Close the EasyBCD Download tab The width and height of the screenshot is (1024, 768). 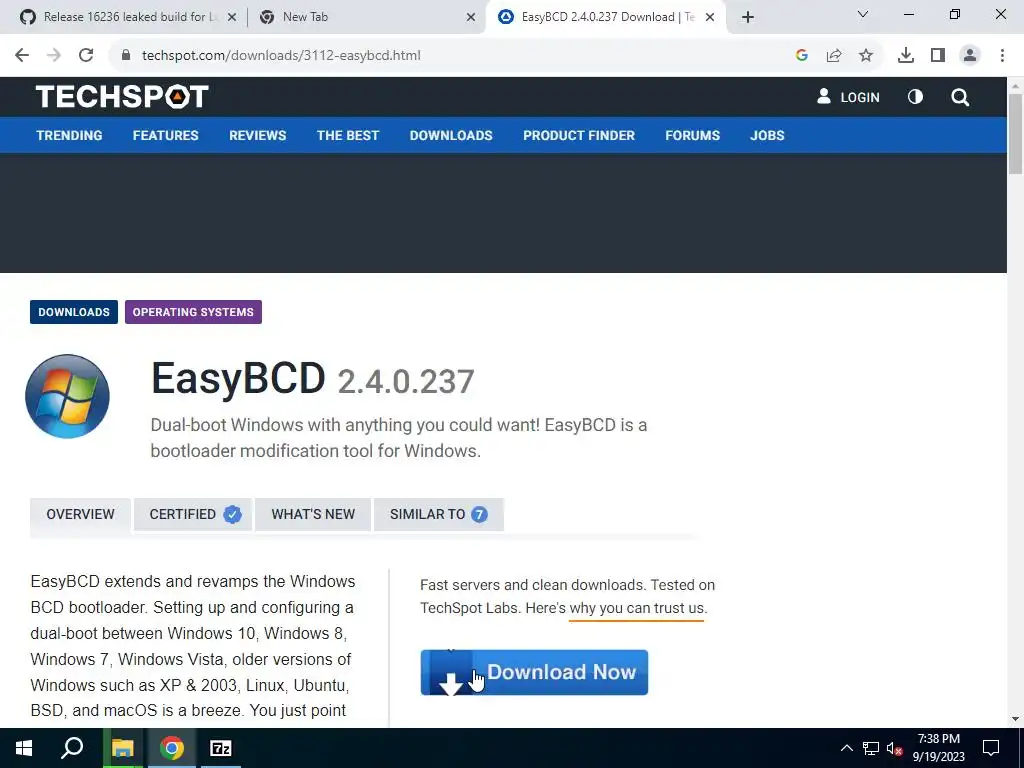[x=710, y=18]
